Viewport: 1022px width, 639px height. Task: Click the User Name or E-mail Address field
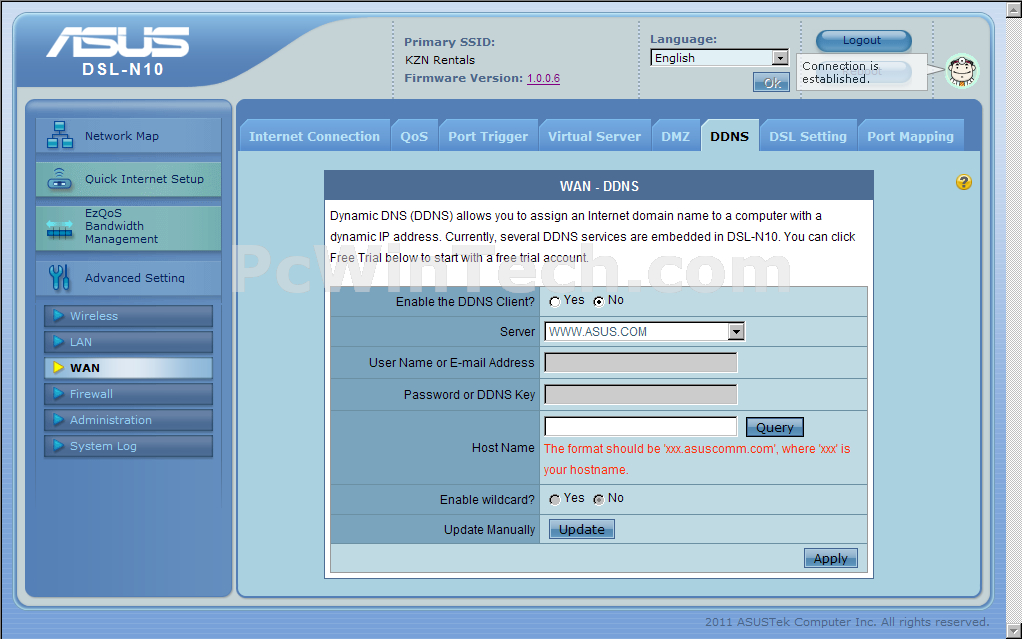pos(641,363)
